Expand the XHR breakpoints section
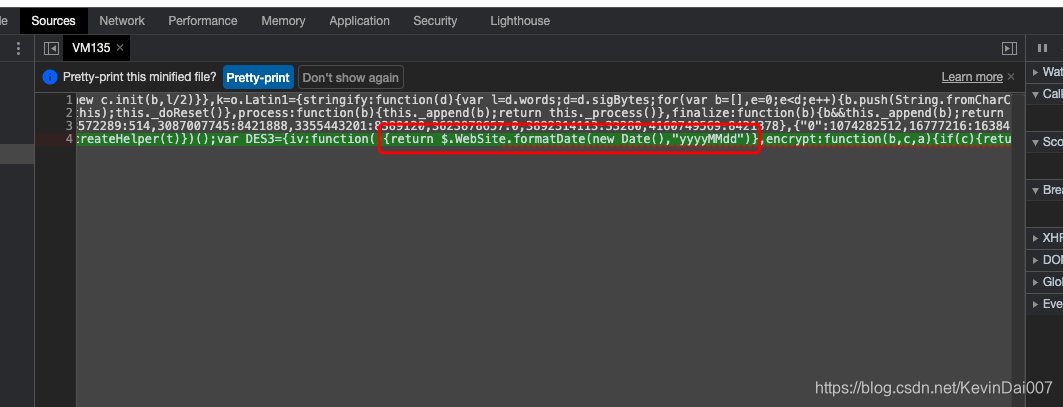 point(1045,238)
